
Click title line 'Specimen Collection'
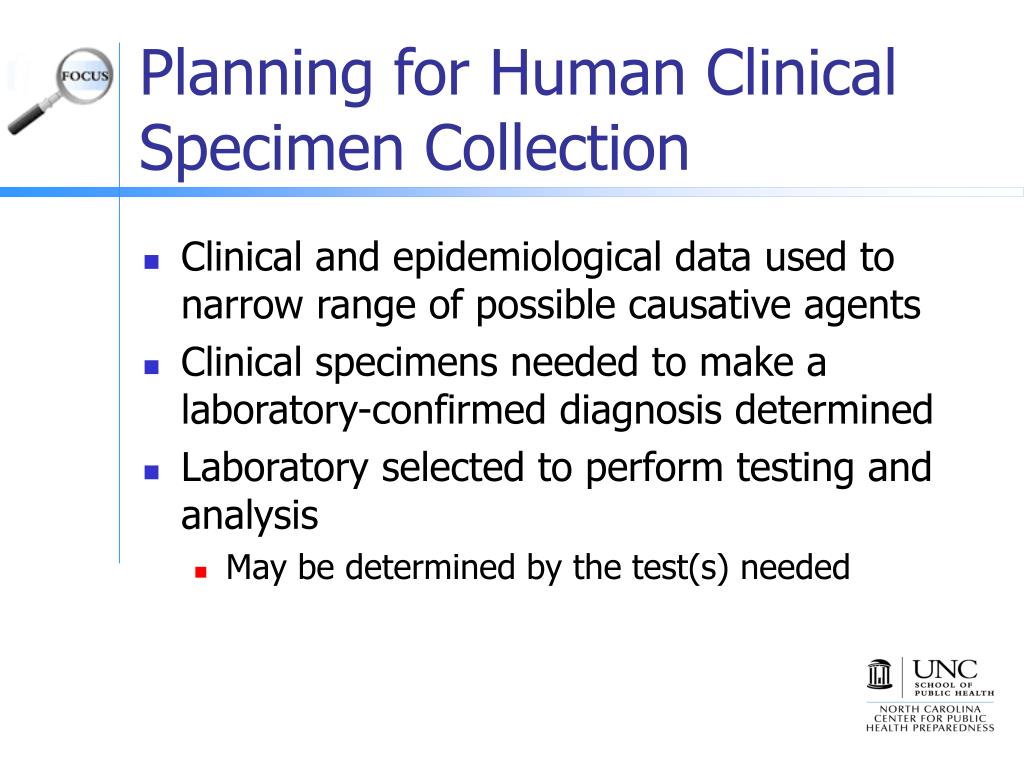click(414, 149)
